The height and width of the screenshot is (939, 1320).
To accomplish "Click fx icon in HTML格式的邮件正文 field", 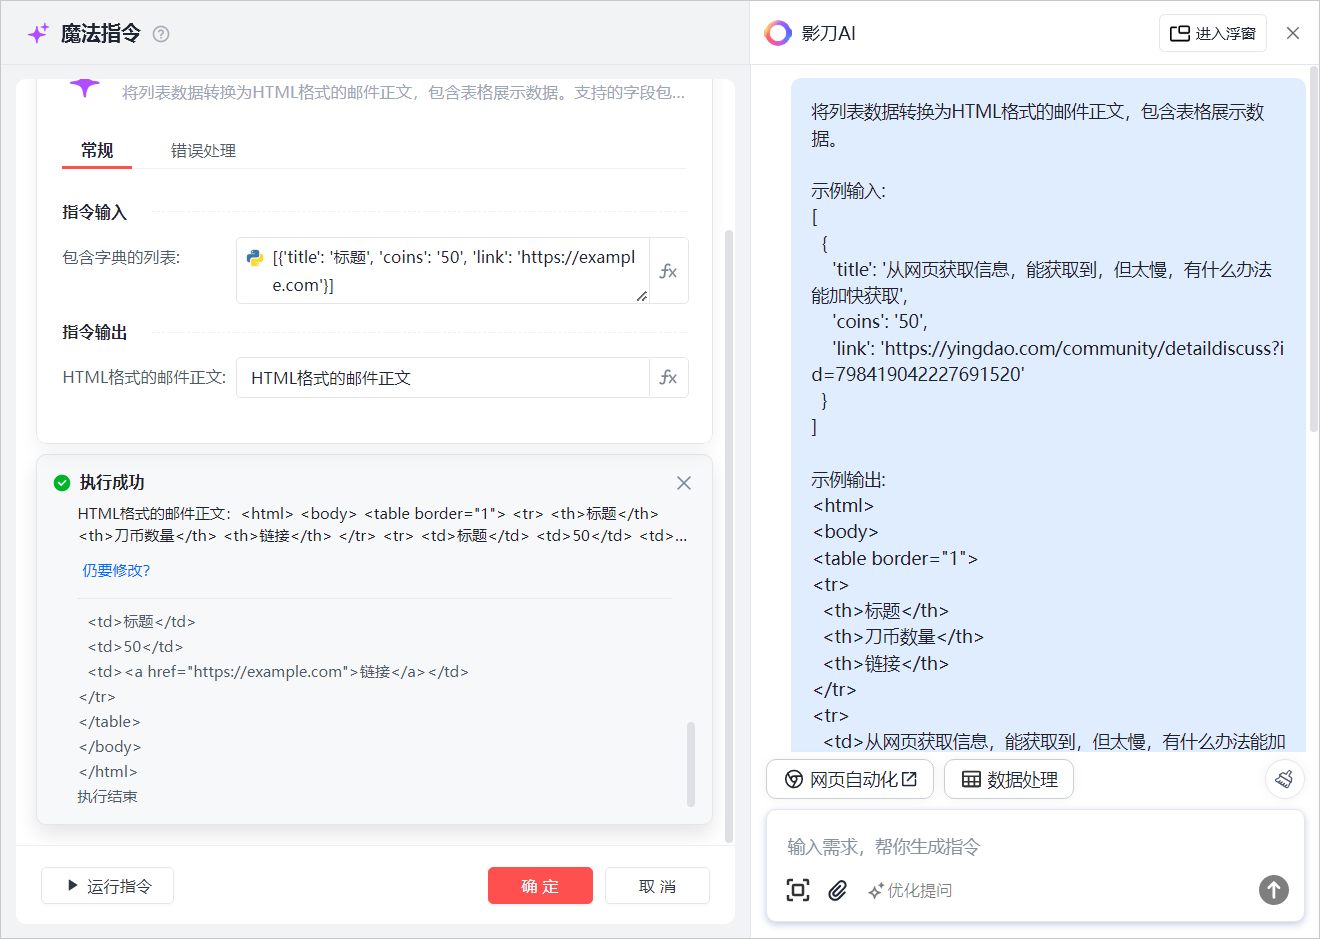I will [668, 378].
